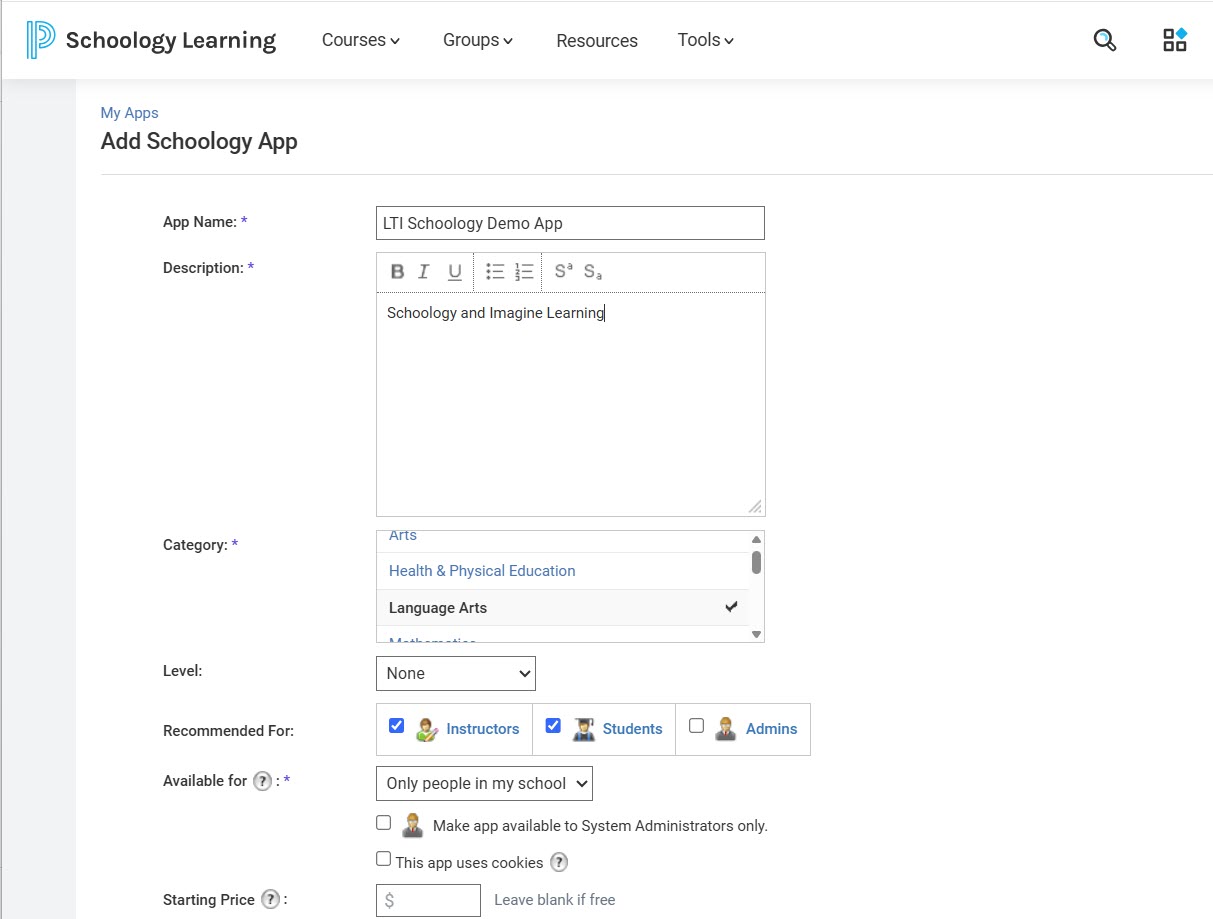Image resolution: width=1213 pixels, height=919 pixels.
Task: Insert a numbered list
Action: [x=524, y=272]
